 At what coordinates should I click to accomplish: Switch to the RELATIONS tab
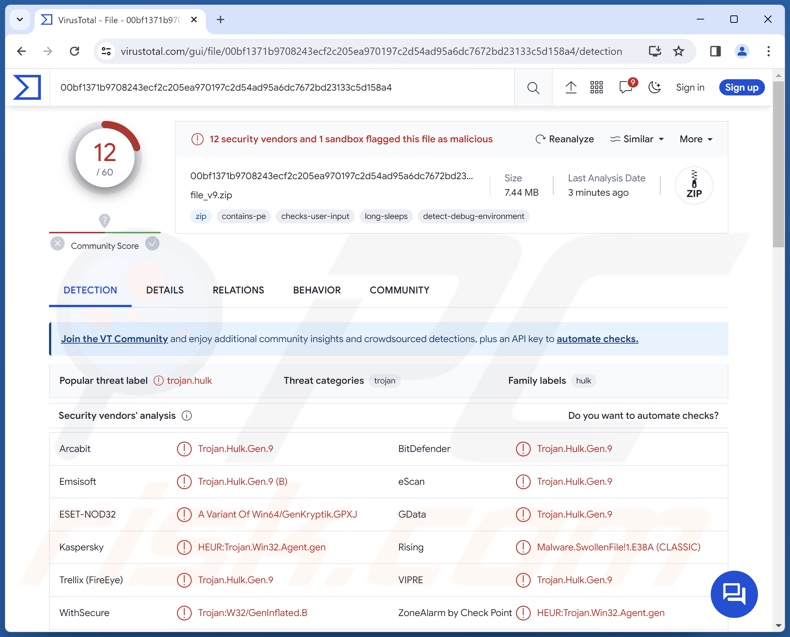238,290
